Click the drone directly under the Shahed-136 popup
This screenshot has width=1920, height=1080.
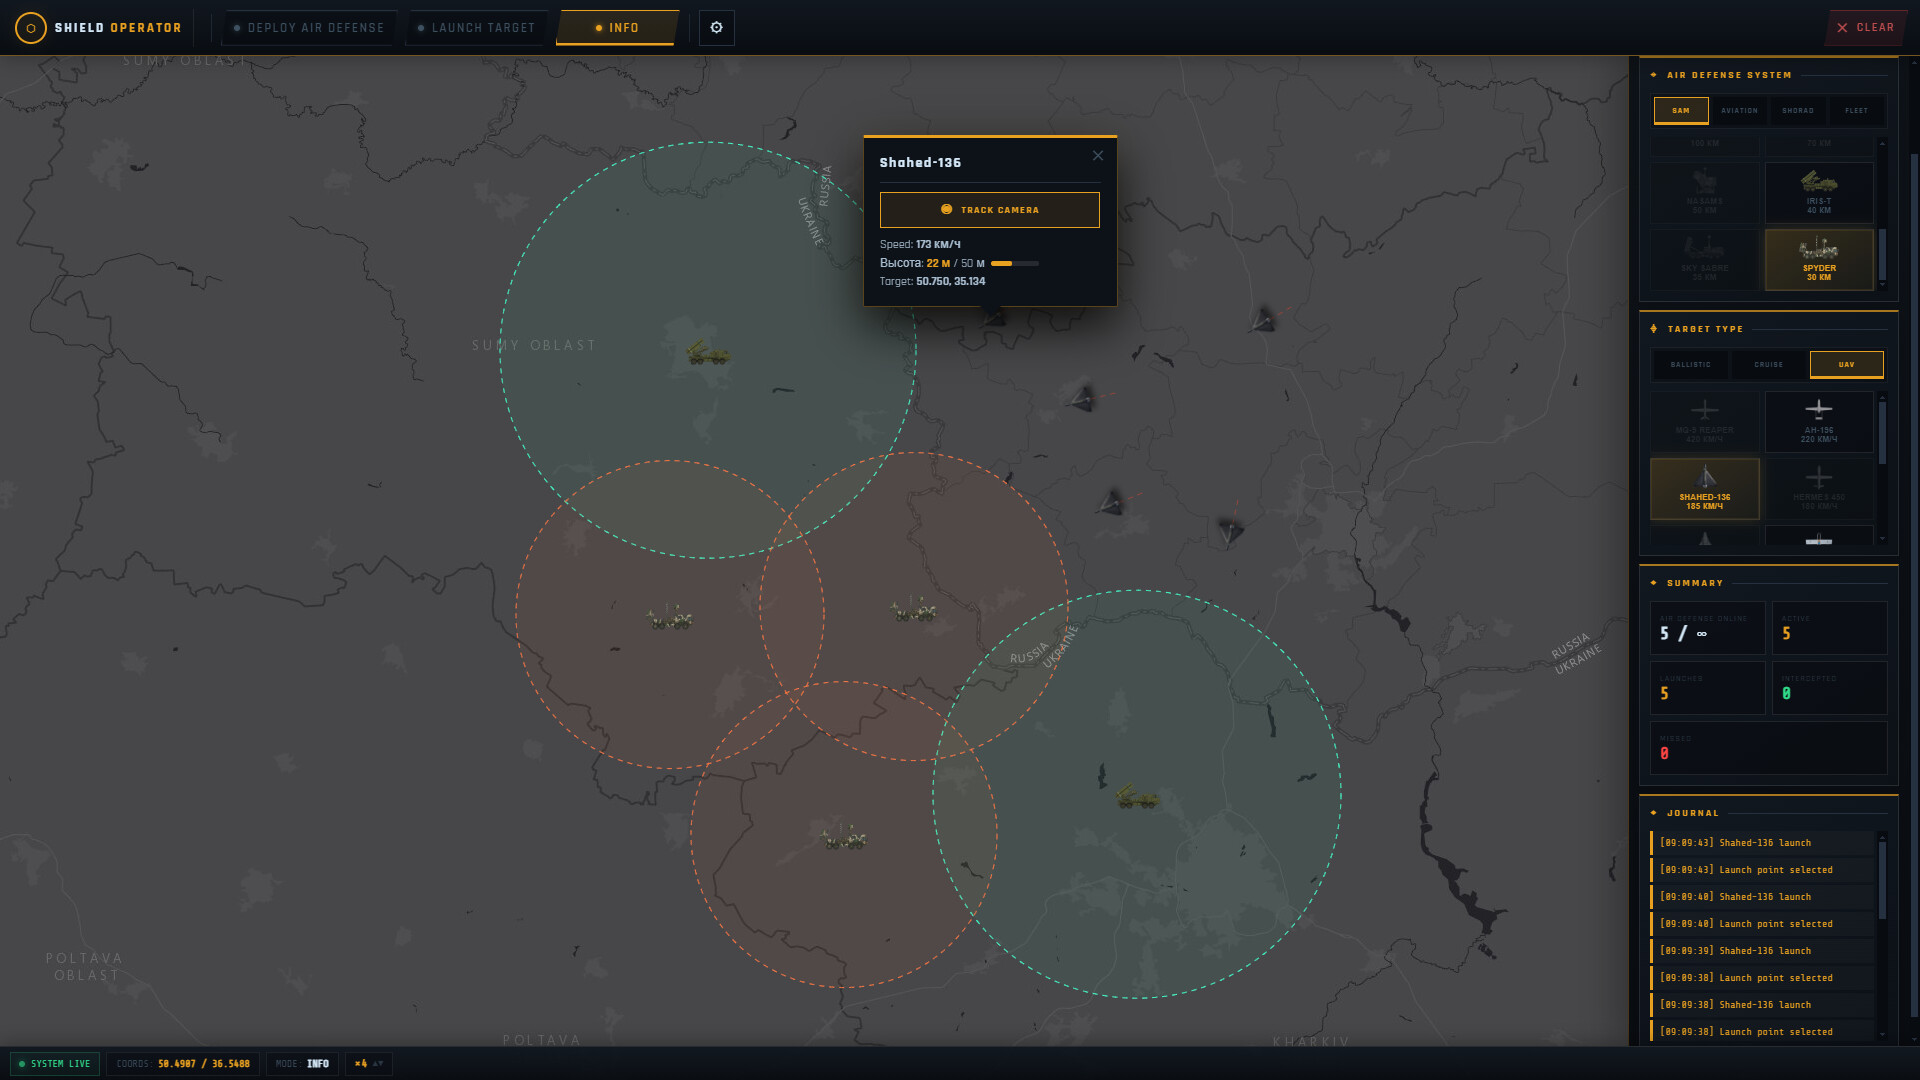click(x=993, y=317)
